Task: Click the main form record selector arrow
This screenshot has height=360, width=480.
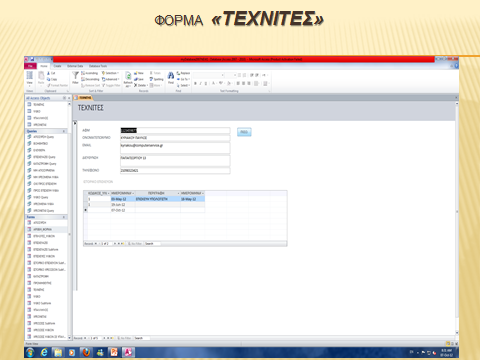Action: pos(75,124)
